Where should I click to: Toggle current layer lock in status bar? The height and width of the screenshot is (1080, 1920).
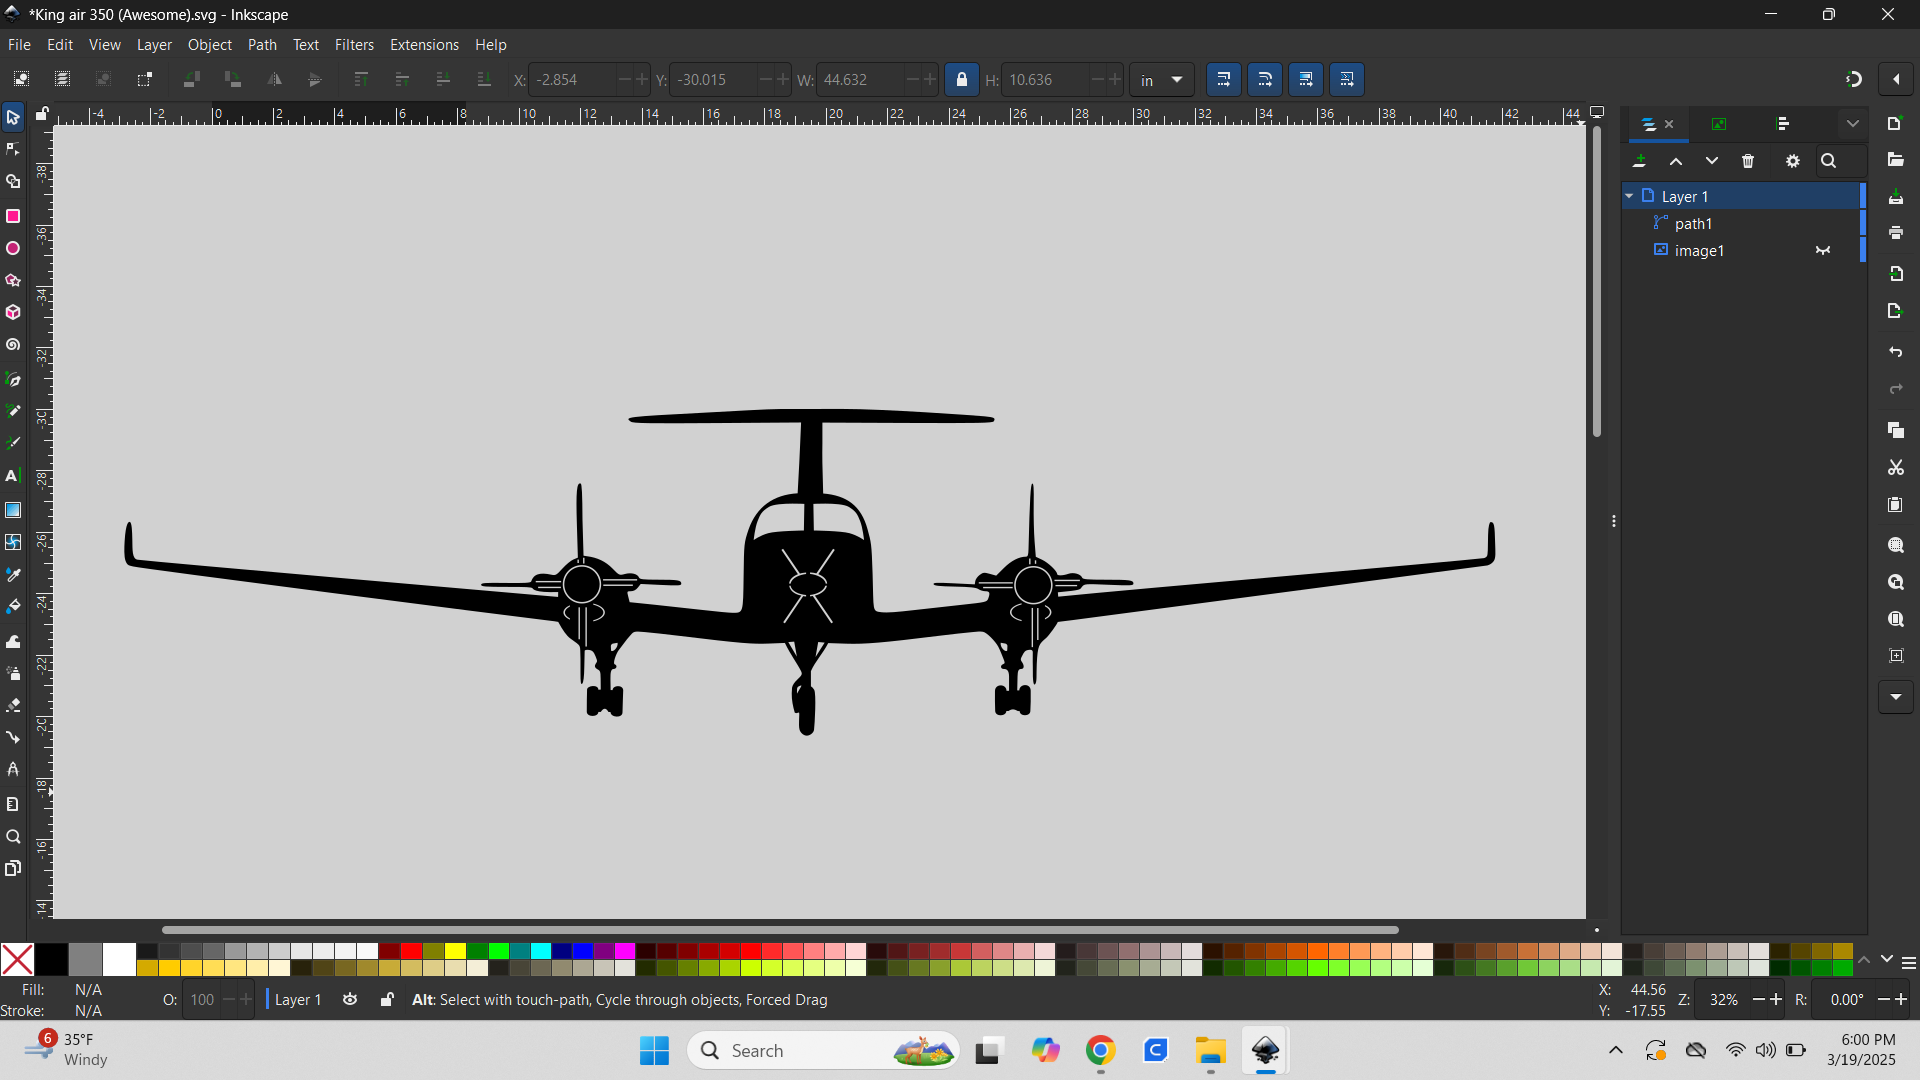[x=387, y=1000]
